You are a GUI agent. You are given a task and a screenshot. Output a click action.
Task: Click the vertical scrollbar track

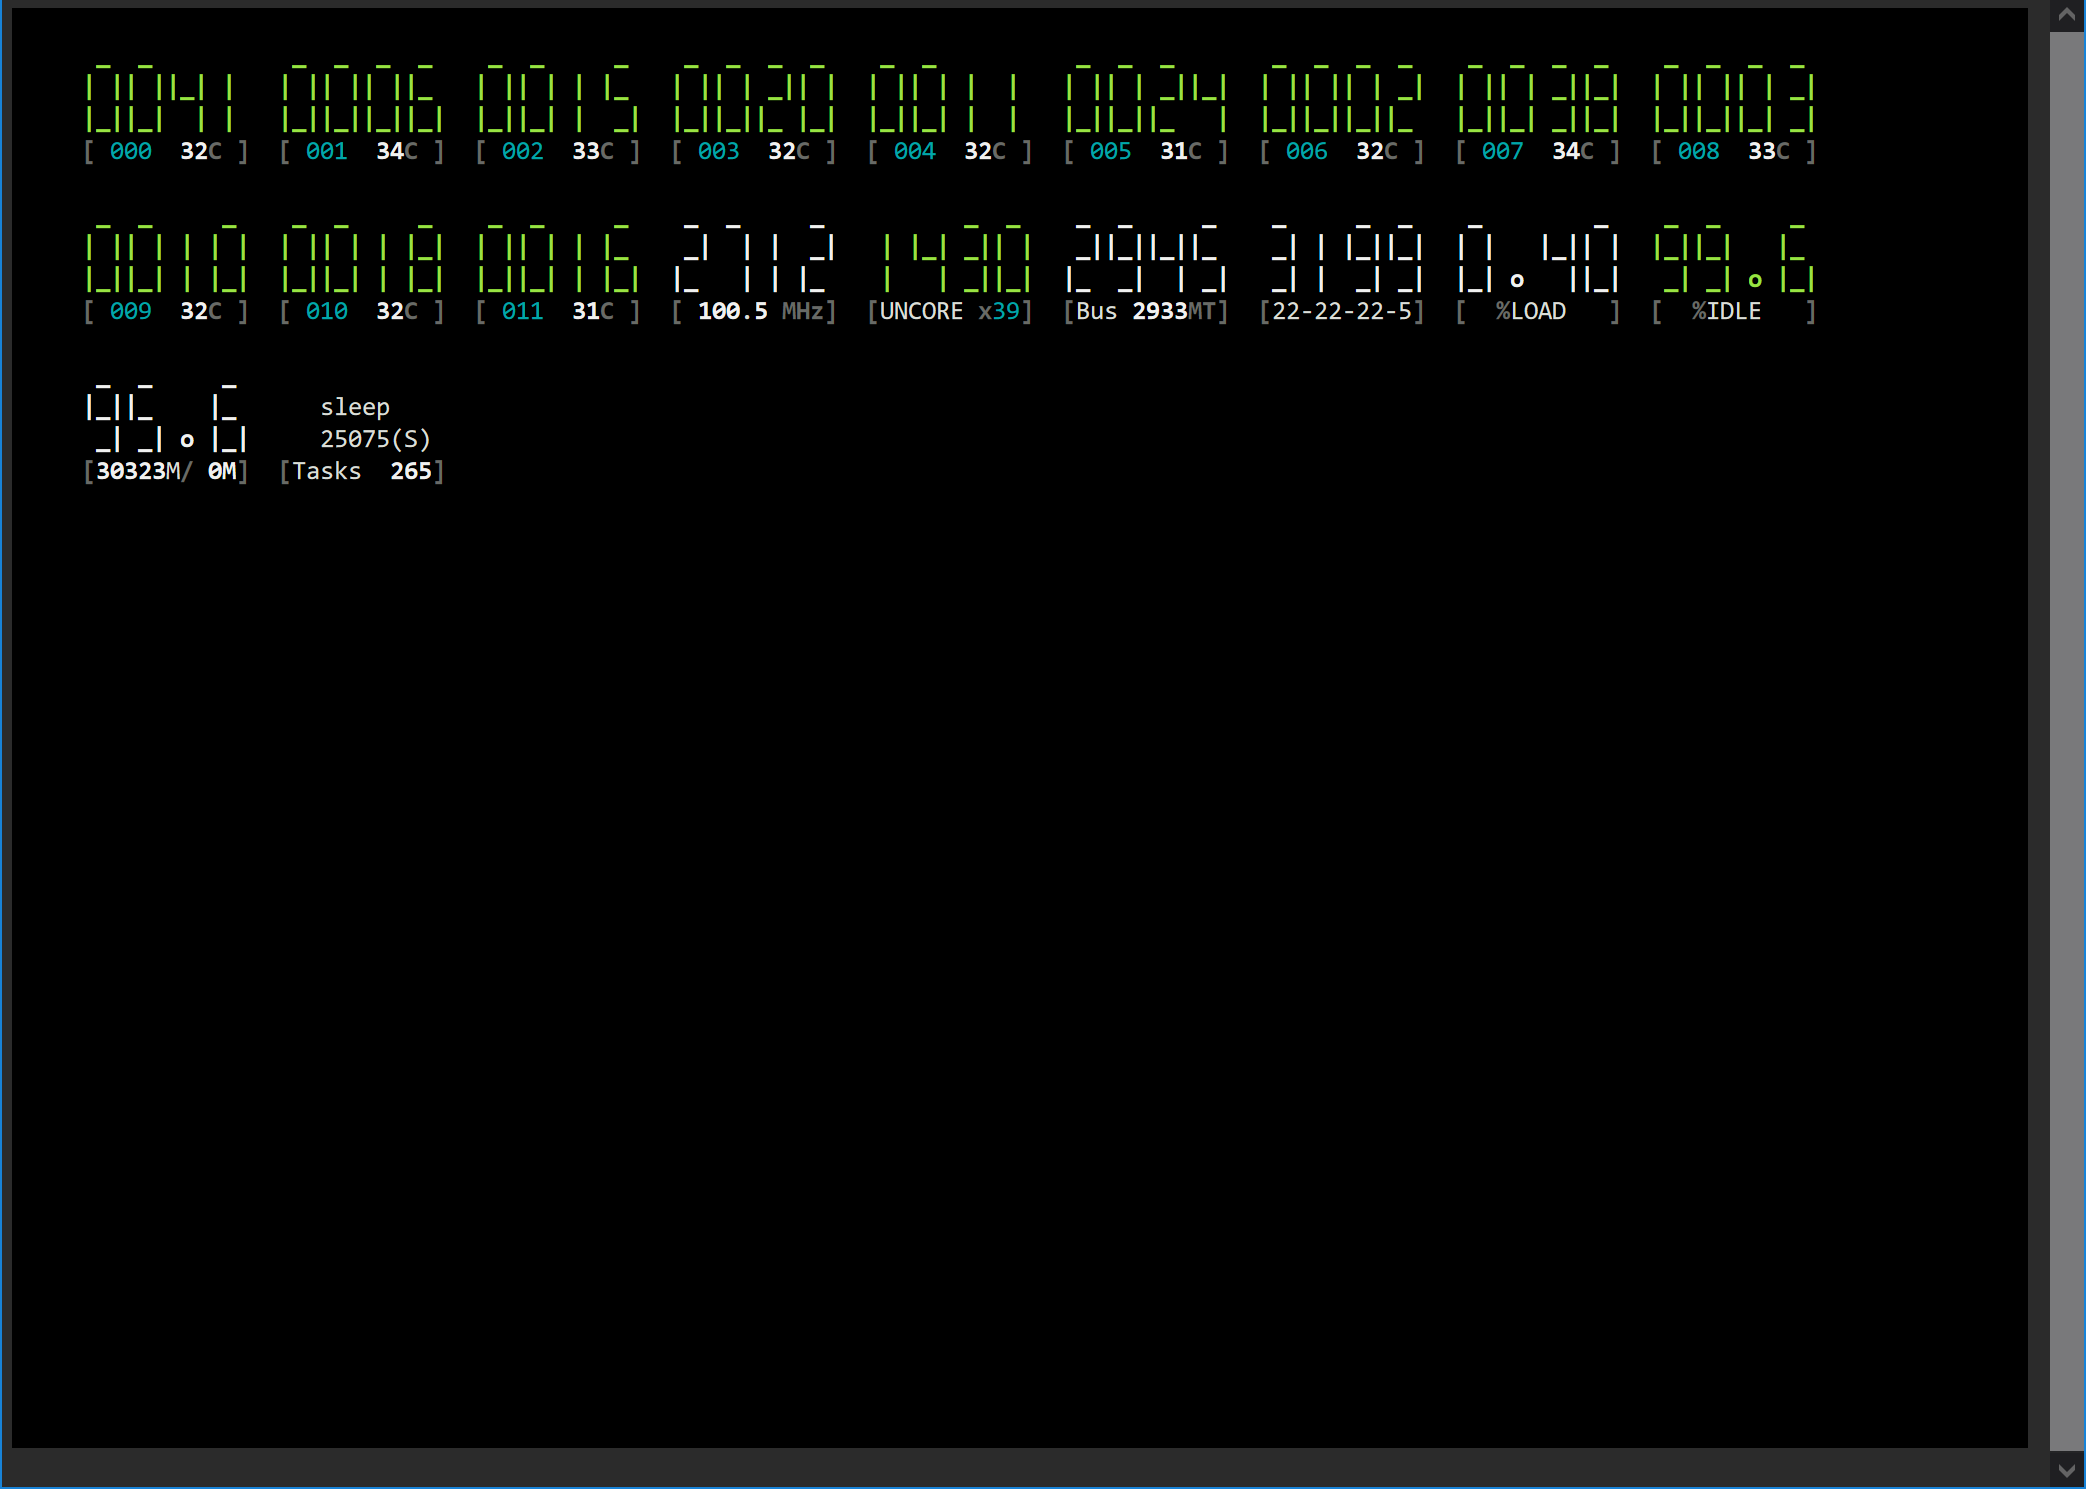[2066, 740]
